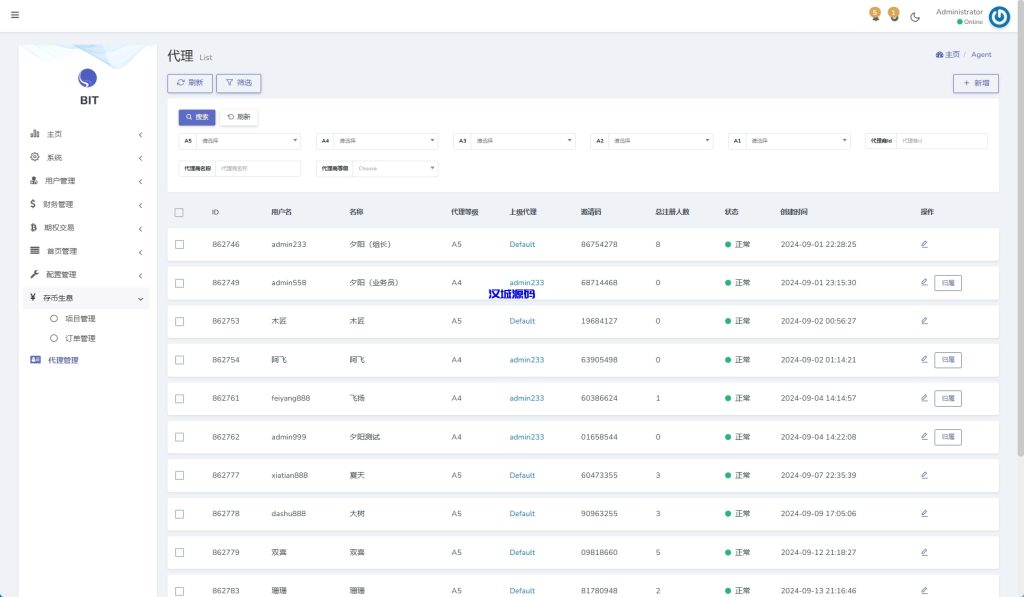Viewport: 1024px width, 597px height.
Task: Open the 代理商等级 Choose dropdown
Action: [395, 169]
